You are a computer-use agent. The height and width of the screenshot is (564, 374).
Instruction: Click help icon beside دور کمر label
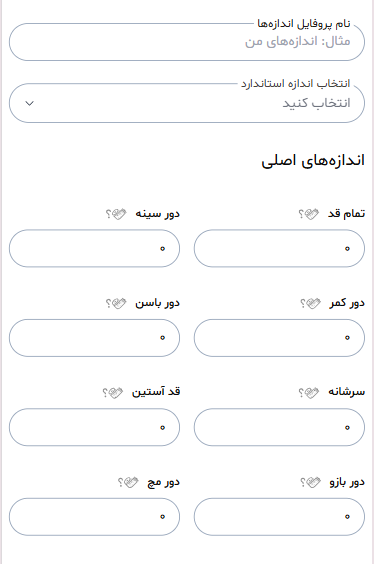310,303
